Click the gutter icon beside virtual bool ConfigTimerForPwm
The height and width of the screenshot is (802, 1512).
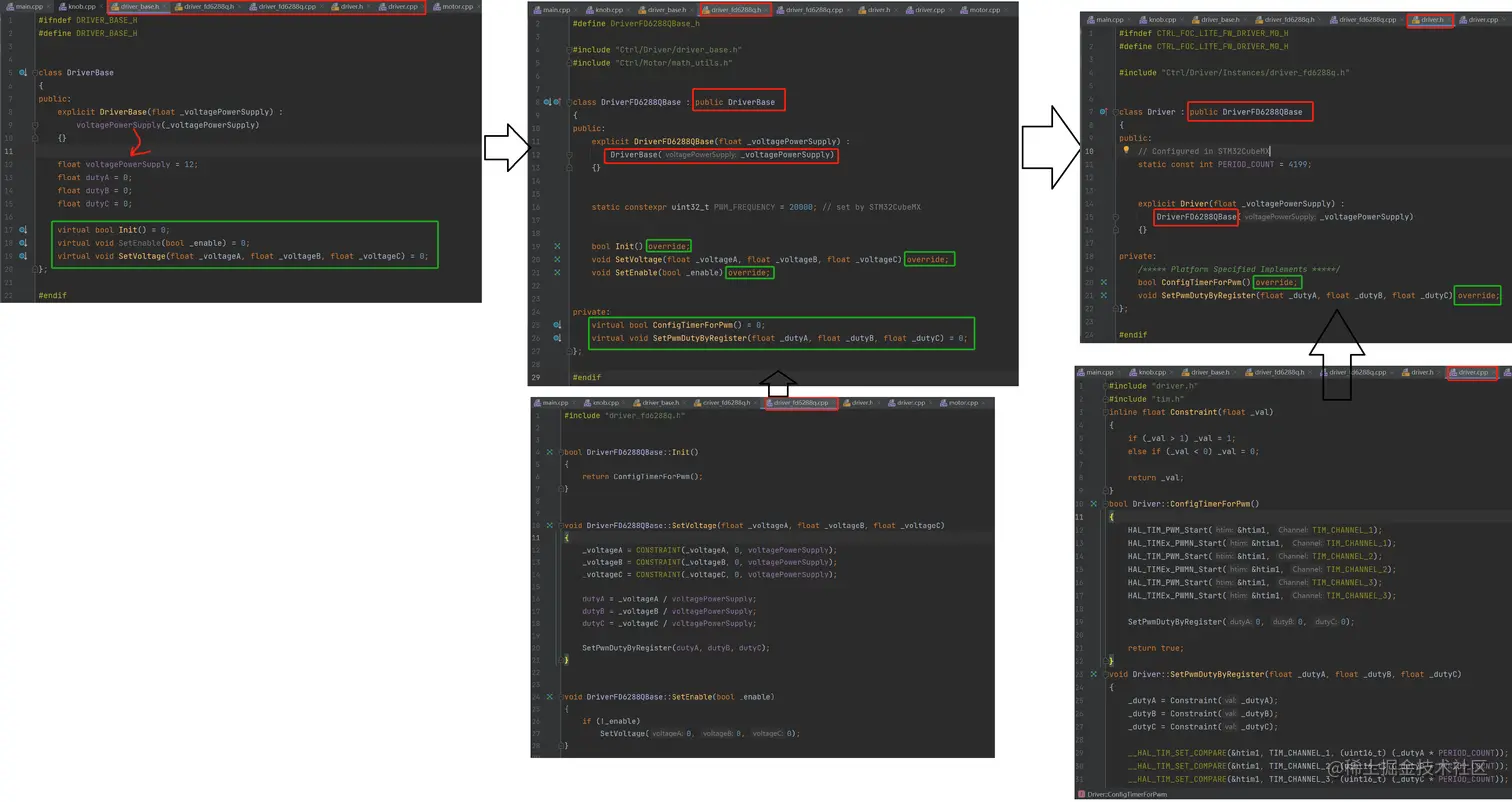coord(558,325)
